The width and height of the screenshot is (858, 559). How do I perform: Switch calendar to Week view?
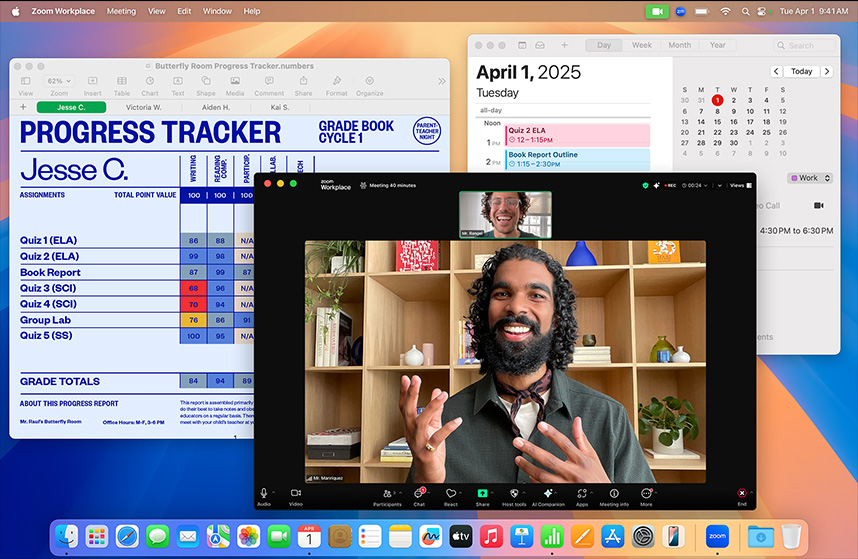click(x=641, y=45)
